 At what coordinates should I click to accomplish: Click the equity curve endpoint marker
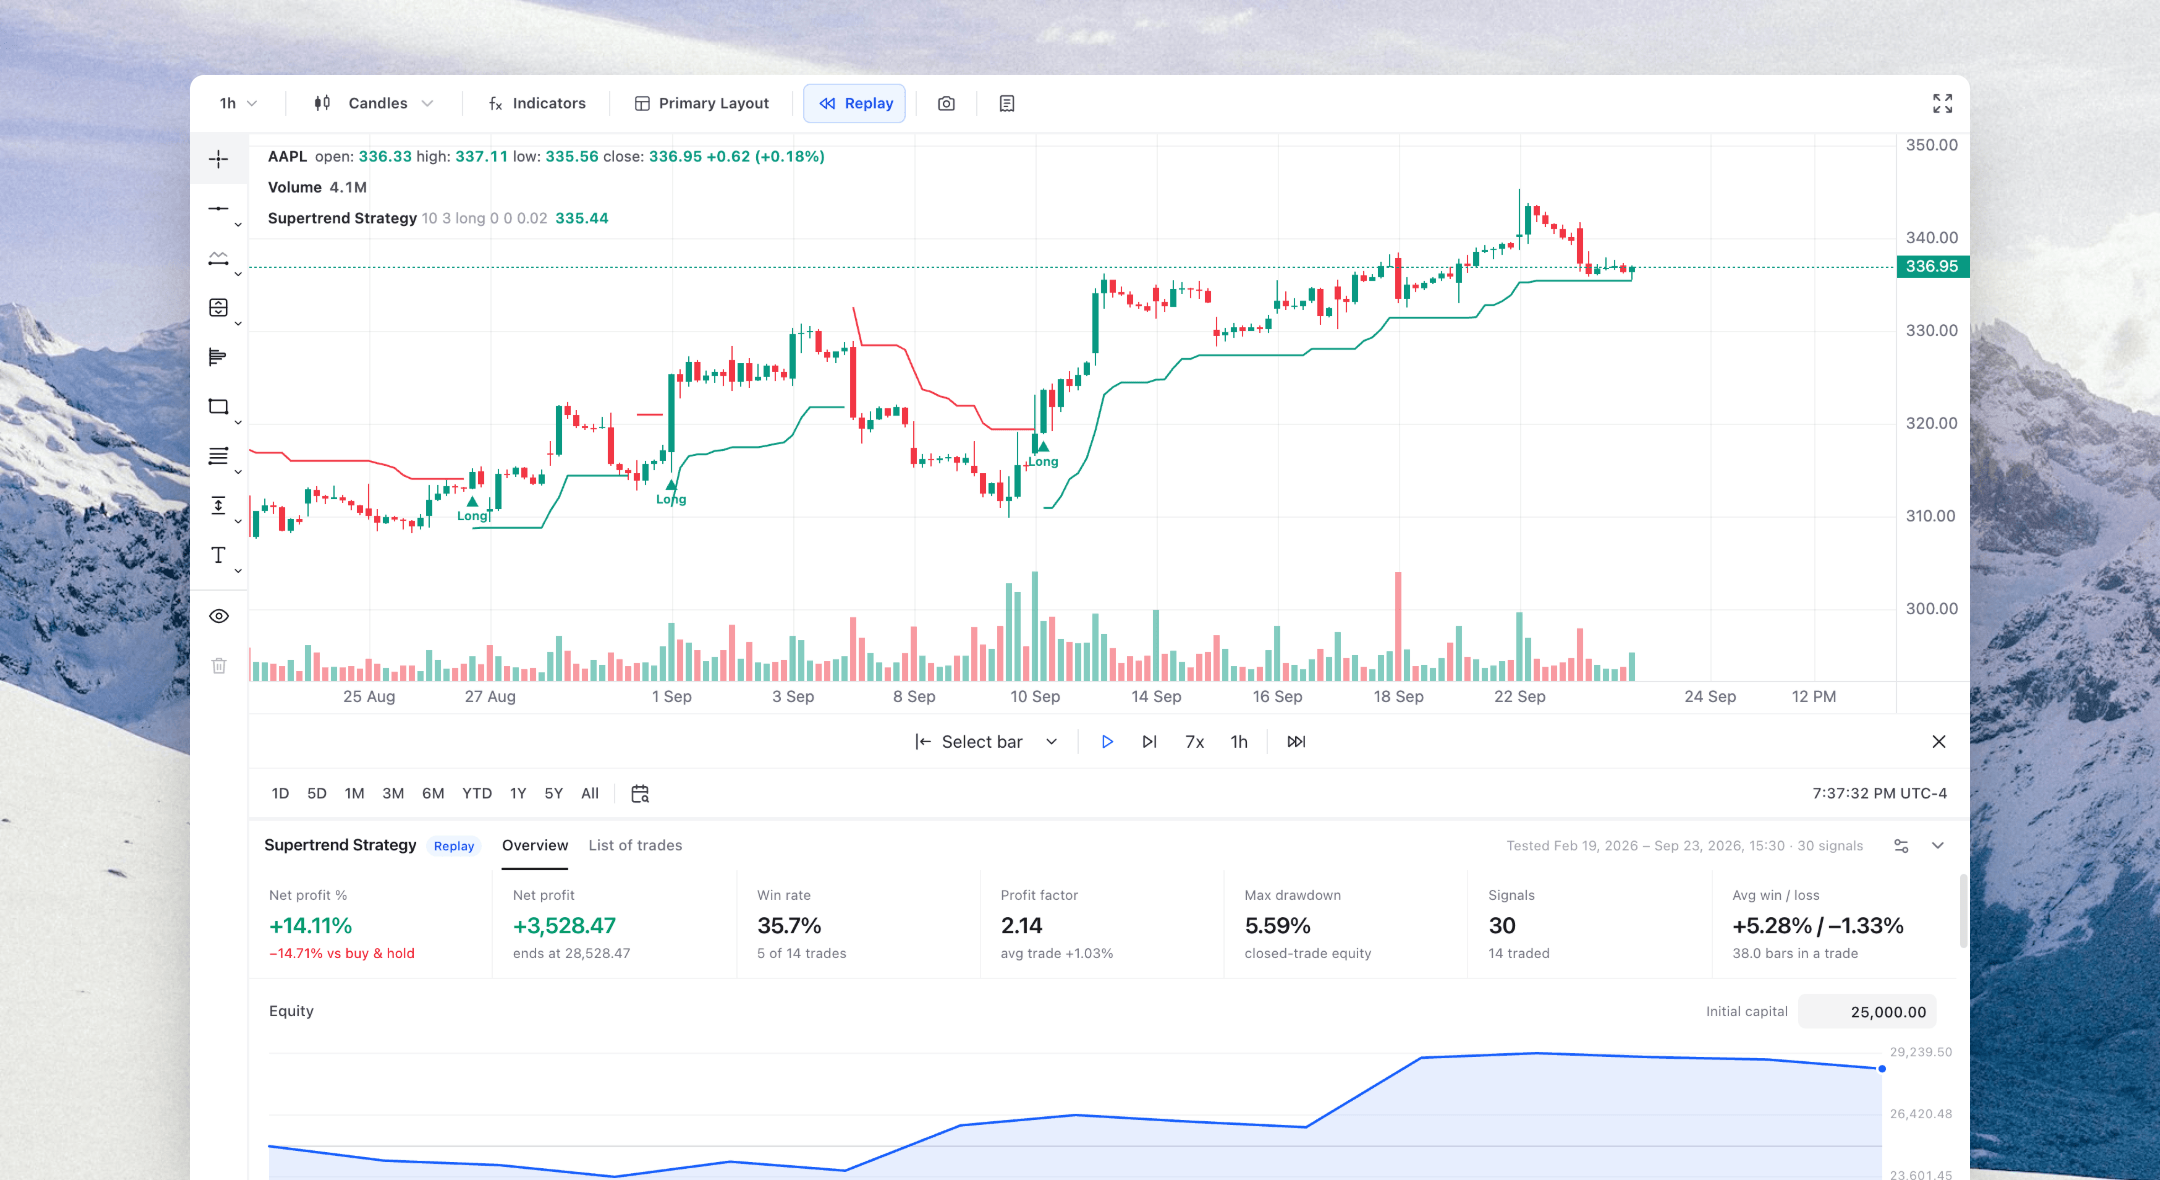point(1882,1069)
